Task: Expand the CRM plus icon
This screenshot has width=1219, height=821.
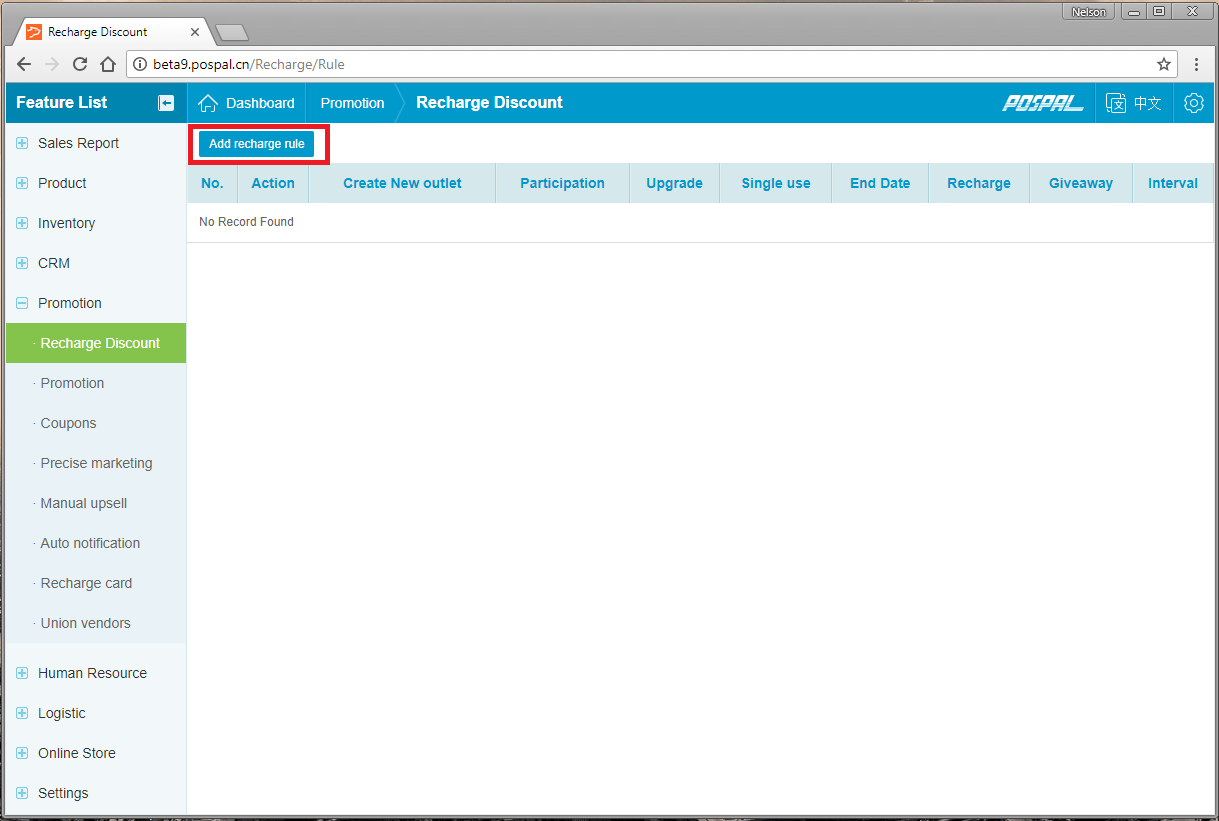Action: 22,263
